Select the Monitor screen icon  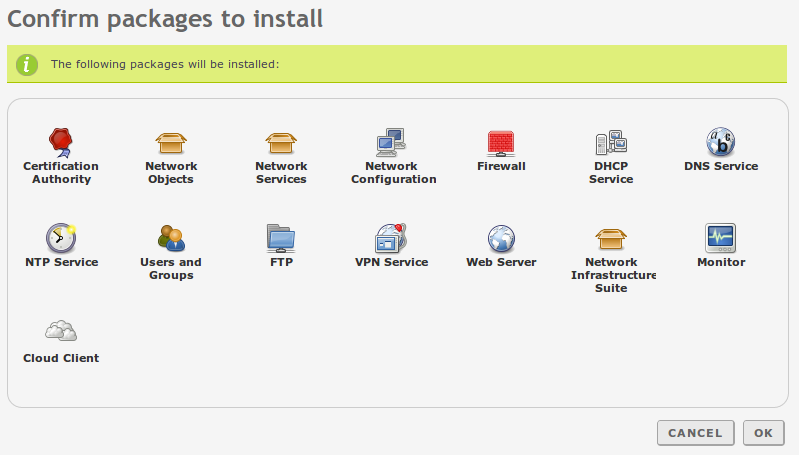pos(721,237)
